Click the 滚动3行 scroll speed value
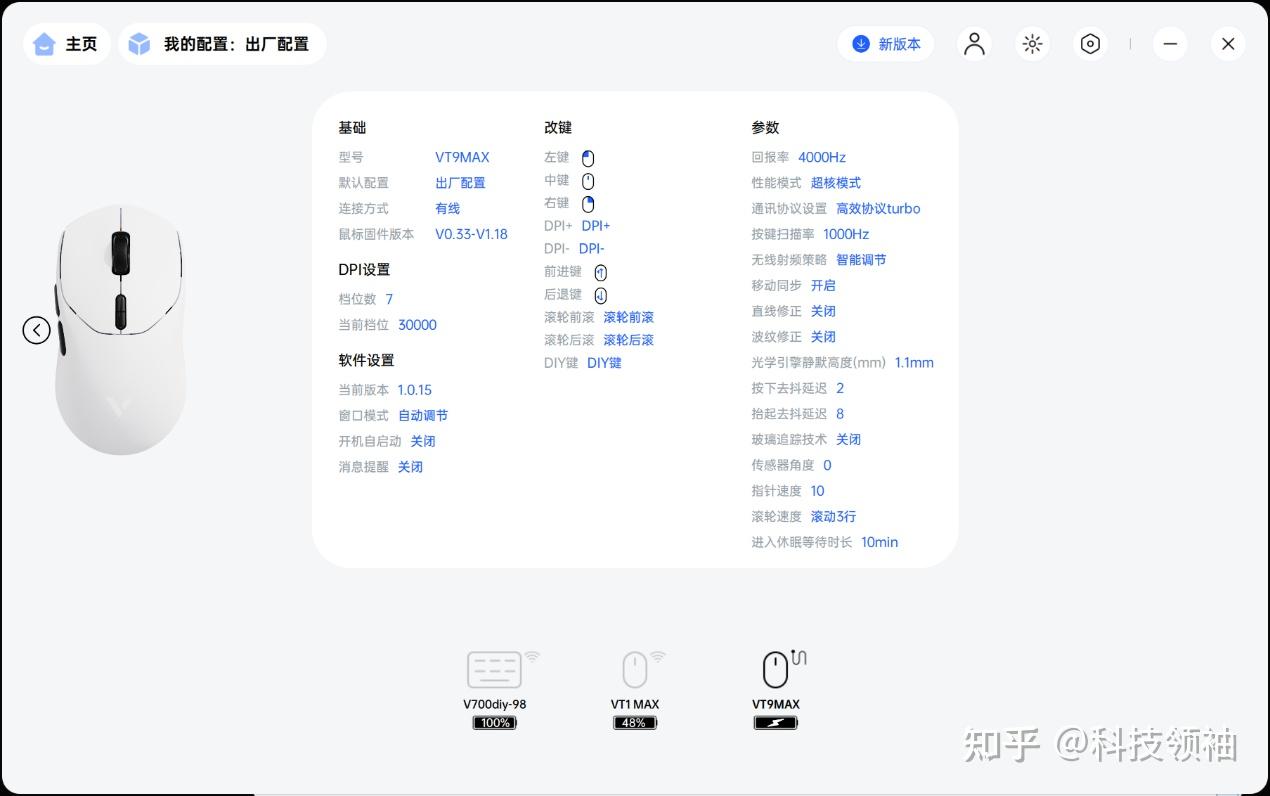The height and width of the screenshot is (796, 1270). point(833,517)
